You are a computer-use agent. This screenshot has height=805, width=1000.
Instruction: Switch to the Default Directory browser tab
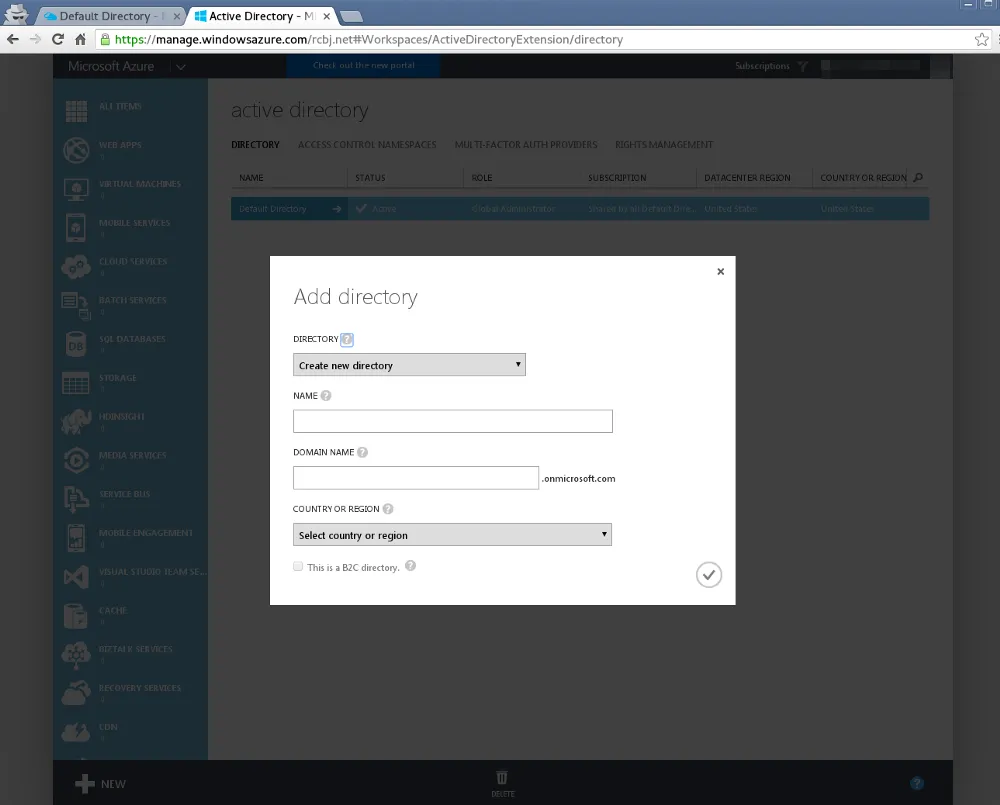click(111, 16)
